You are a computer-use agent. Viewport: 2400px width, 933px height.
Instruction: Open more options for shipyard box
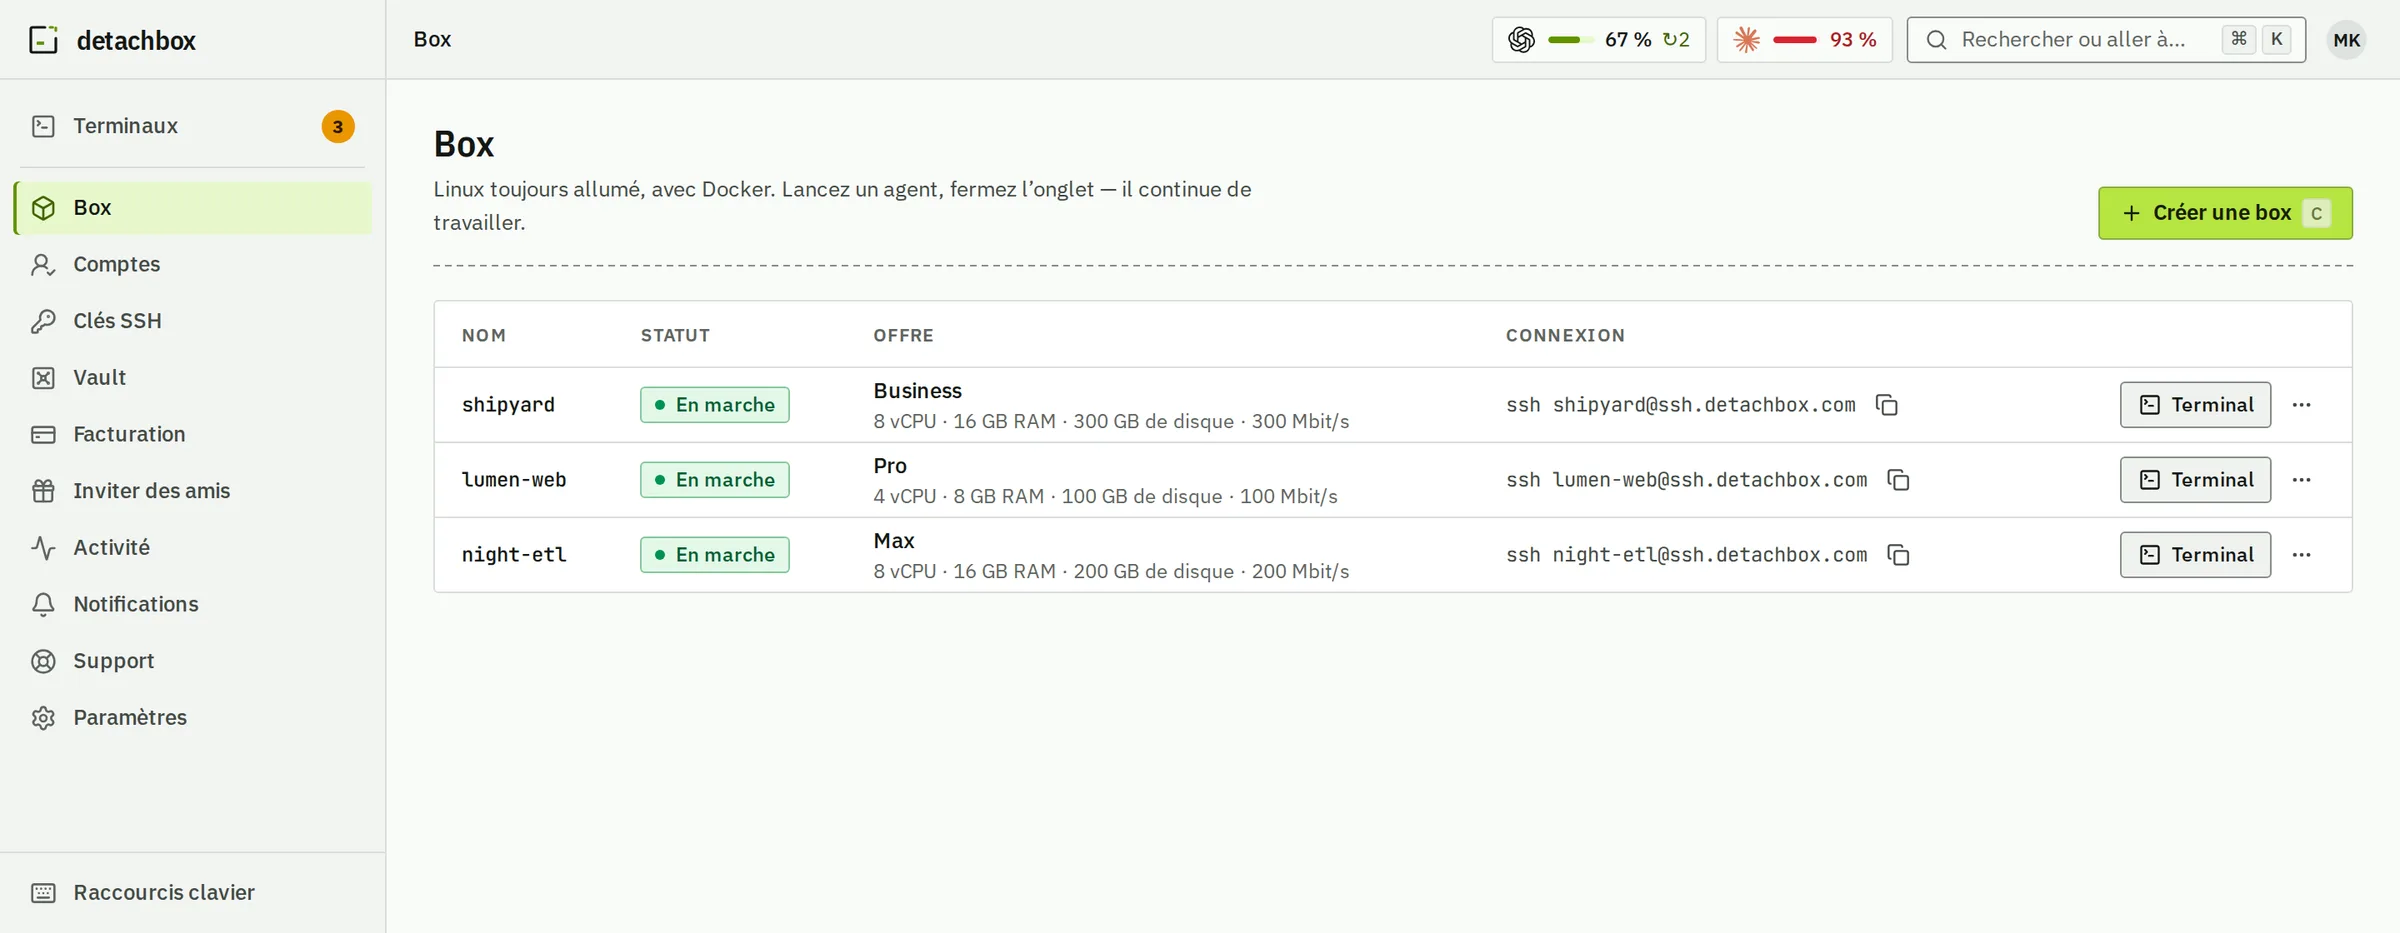click(x=2301, y=405)
